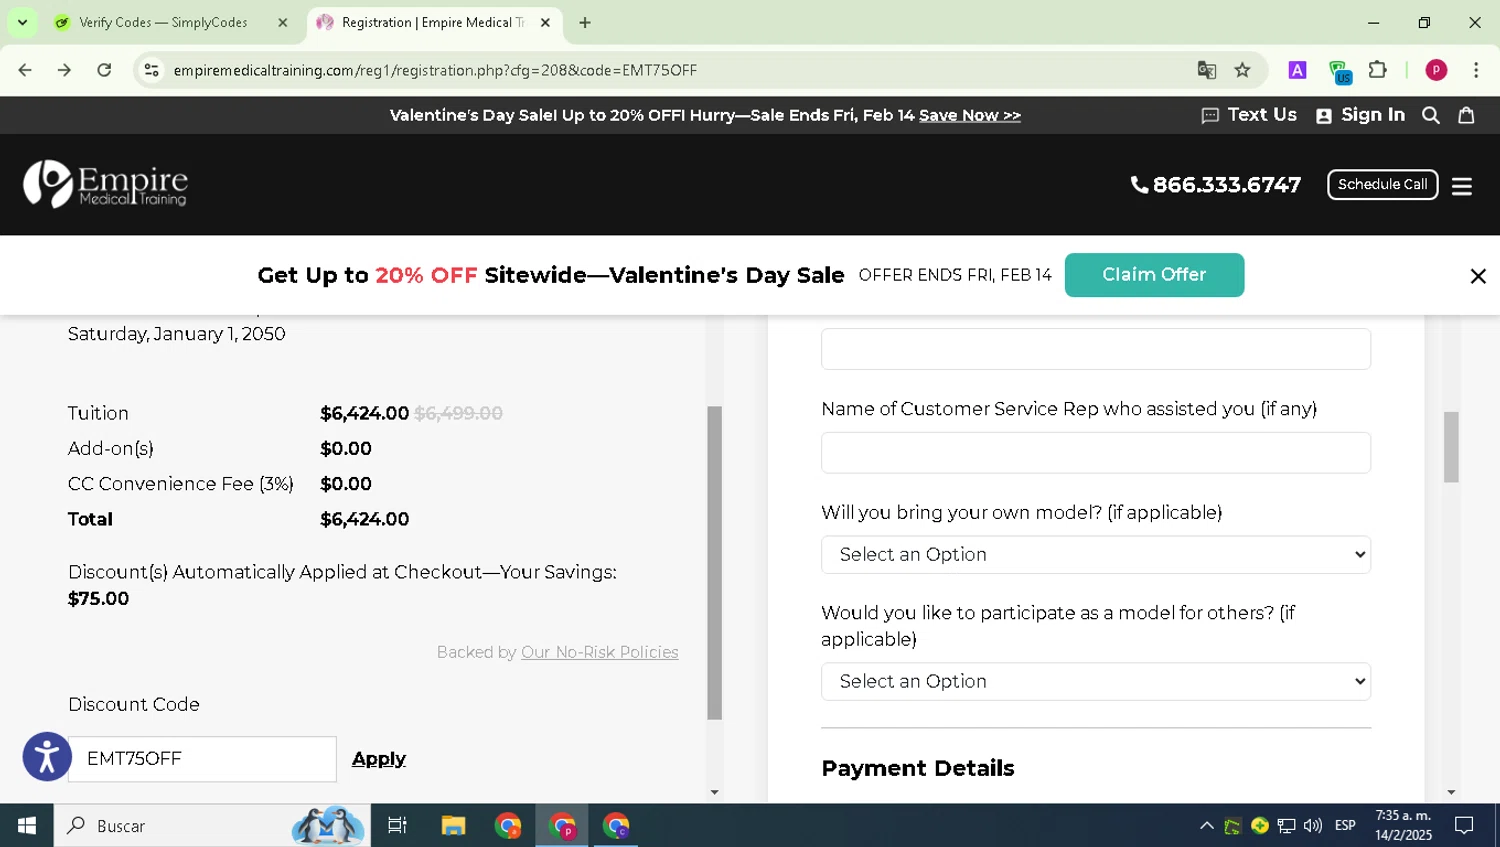Click Text Us in top bar
This screenshot has height=847, width=1500.
pyautogui.click(x=1249, y=115)
